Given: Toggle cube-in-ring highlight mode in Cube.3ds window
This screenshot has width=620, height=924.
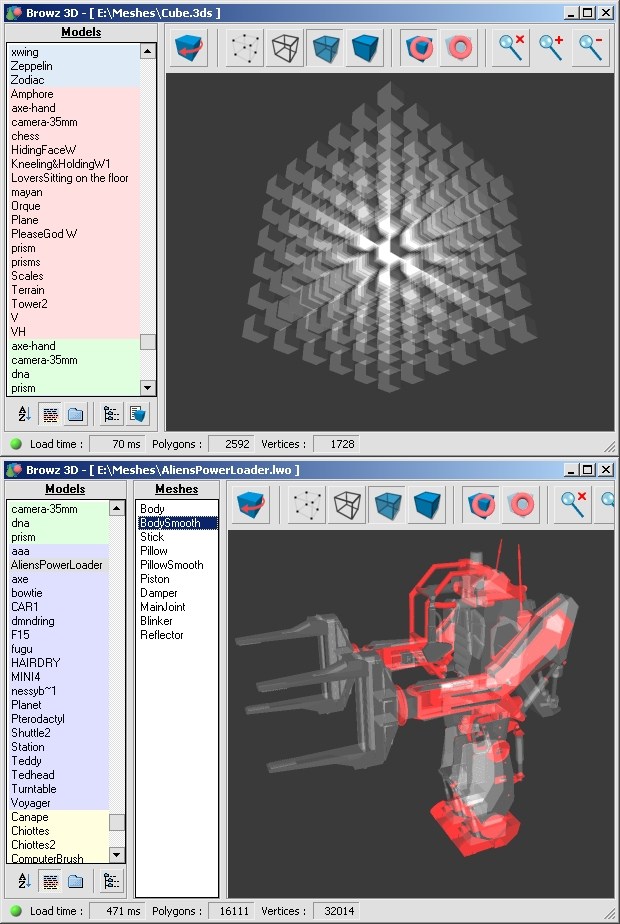Looking at the screenshot, I should [419, 47].
